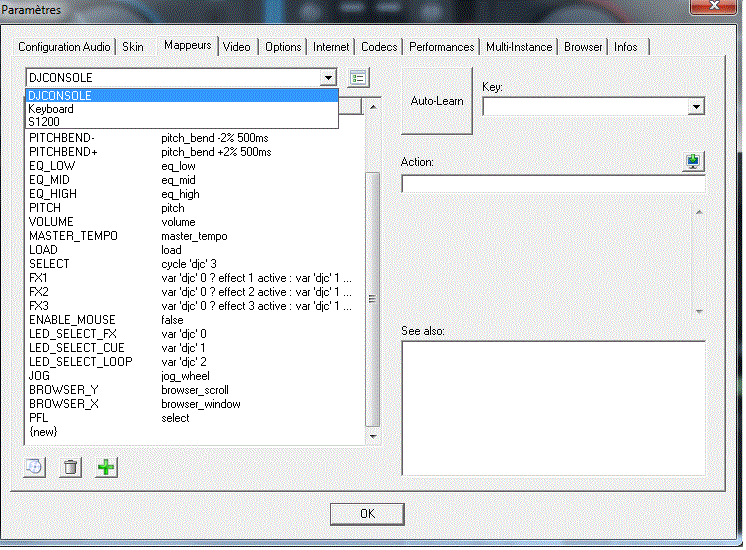This screenshot has height=550, width=746.
Task: Go to the Performances tab
Action: tap(441, 47)
